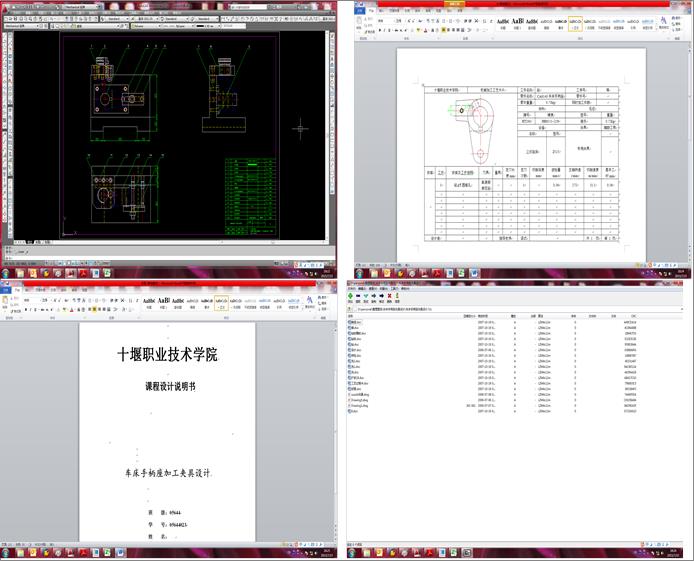Click the up-folder icon beside 7-Zip address bar

pyautogui.click(x=350, y=309)
